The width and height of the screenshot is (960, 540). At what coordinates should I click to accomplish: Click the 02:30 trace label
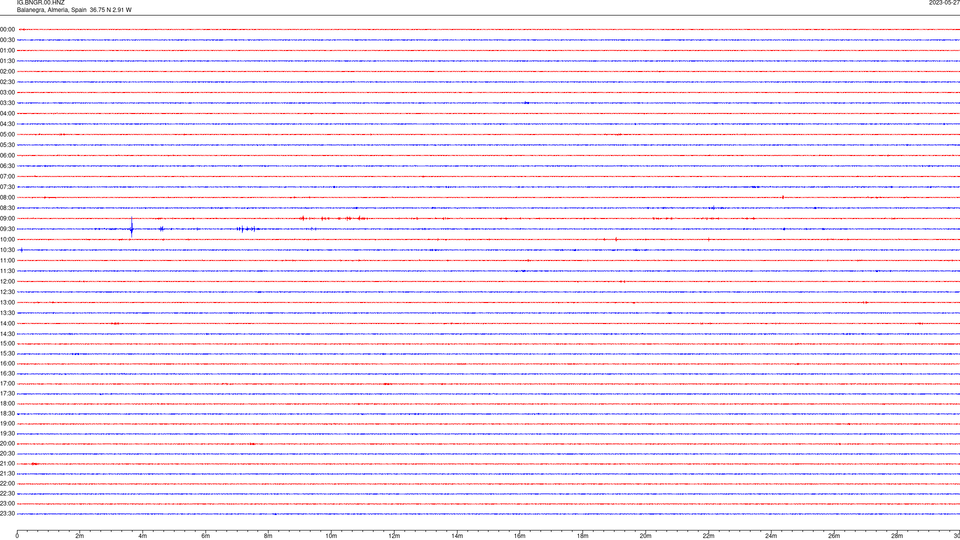coord(7,82)
